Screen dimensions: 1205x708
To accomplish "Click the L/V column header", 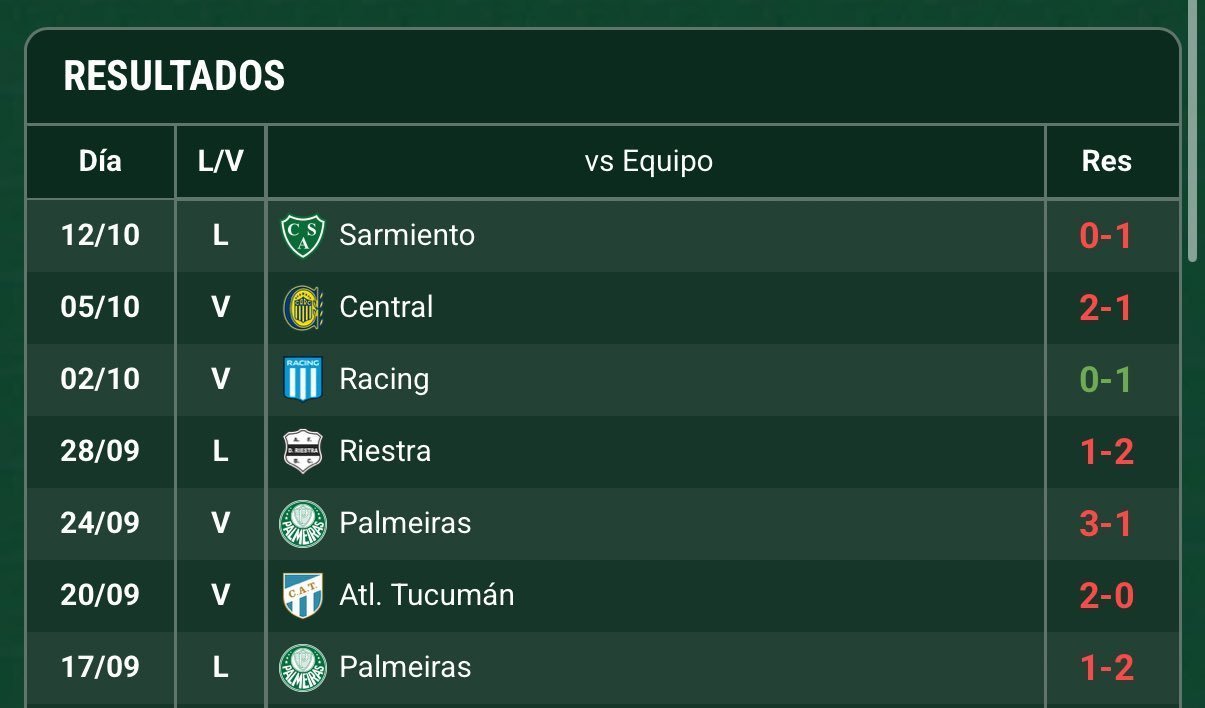I will (x=221, y=161).
